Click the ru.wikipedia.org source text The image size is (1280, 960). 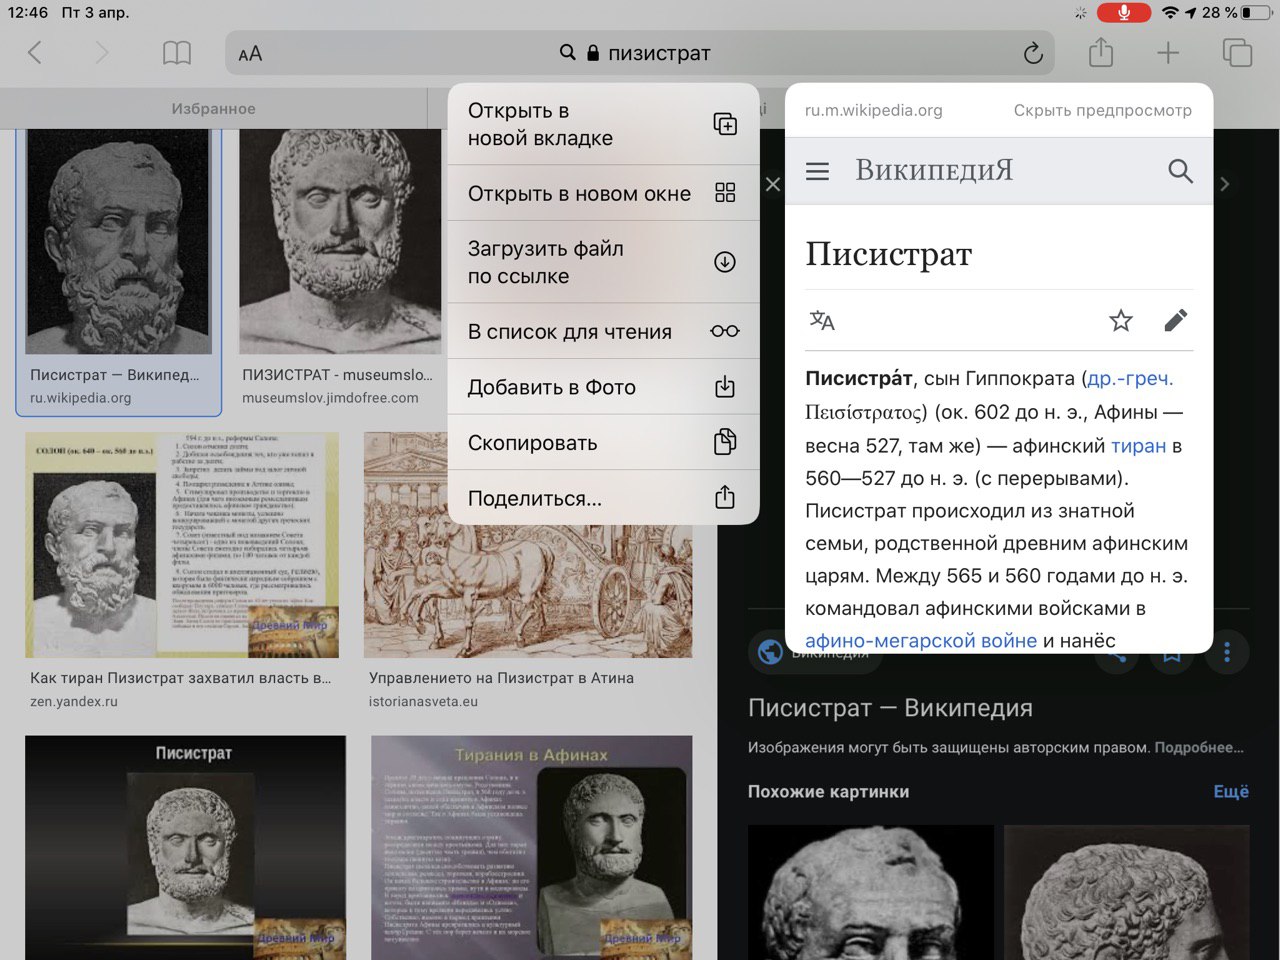click(81, 398)
